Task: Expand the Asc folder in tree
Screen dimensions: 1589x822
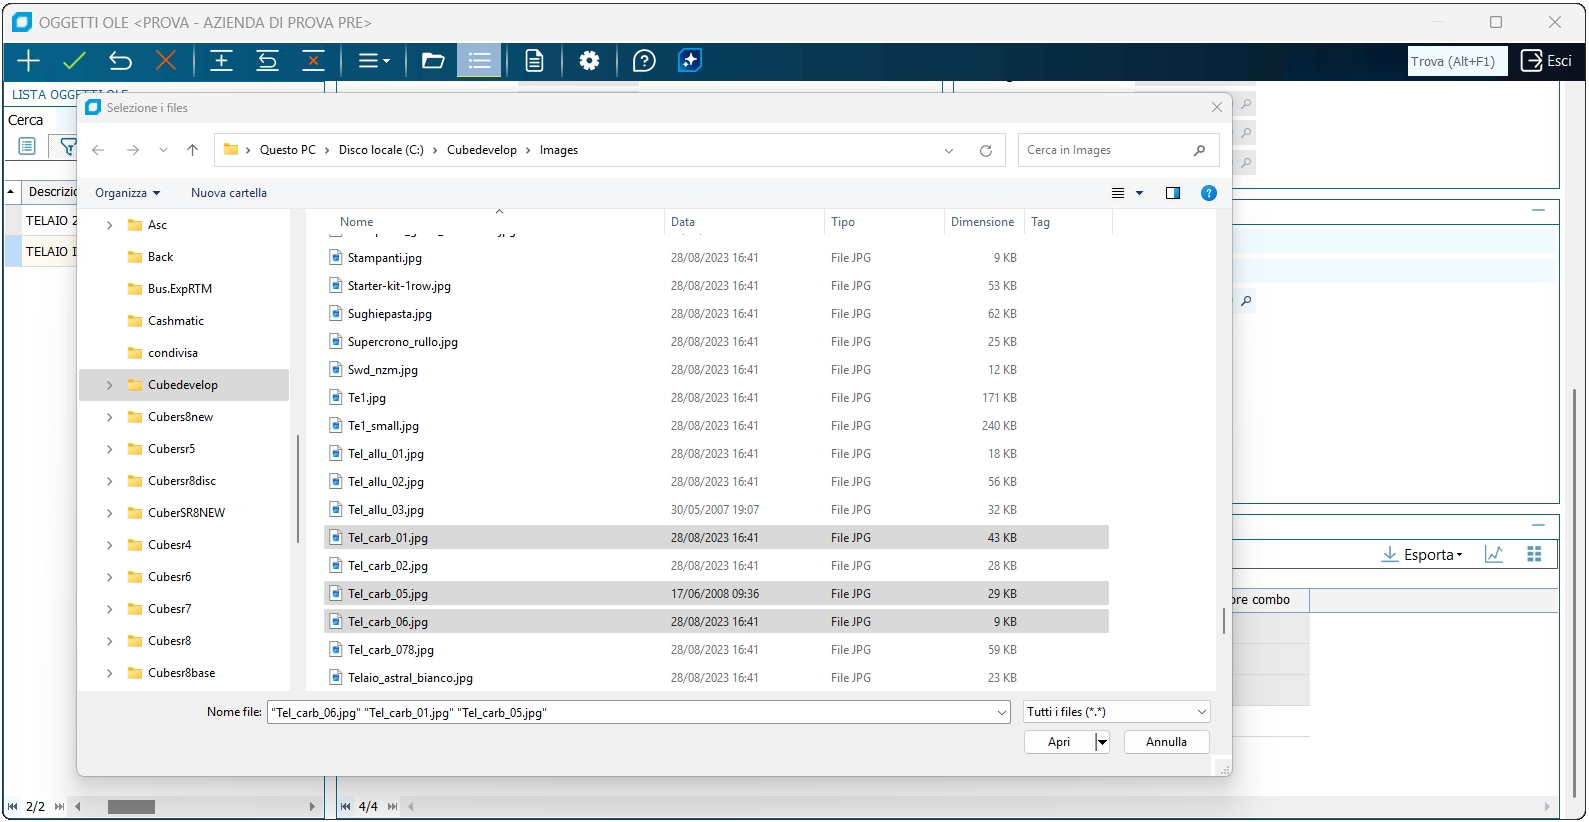Action: coord(109,225)
